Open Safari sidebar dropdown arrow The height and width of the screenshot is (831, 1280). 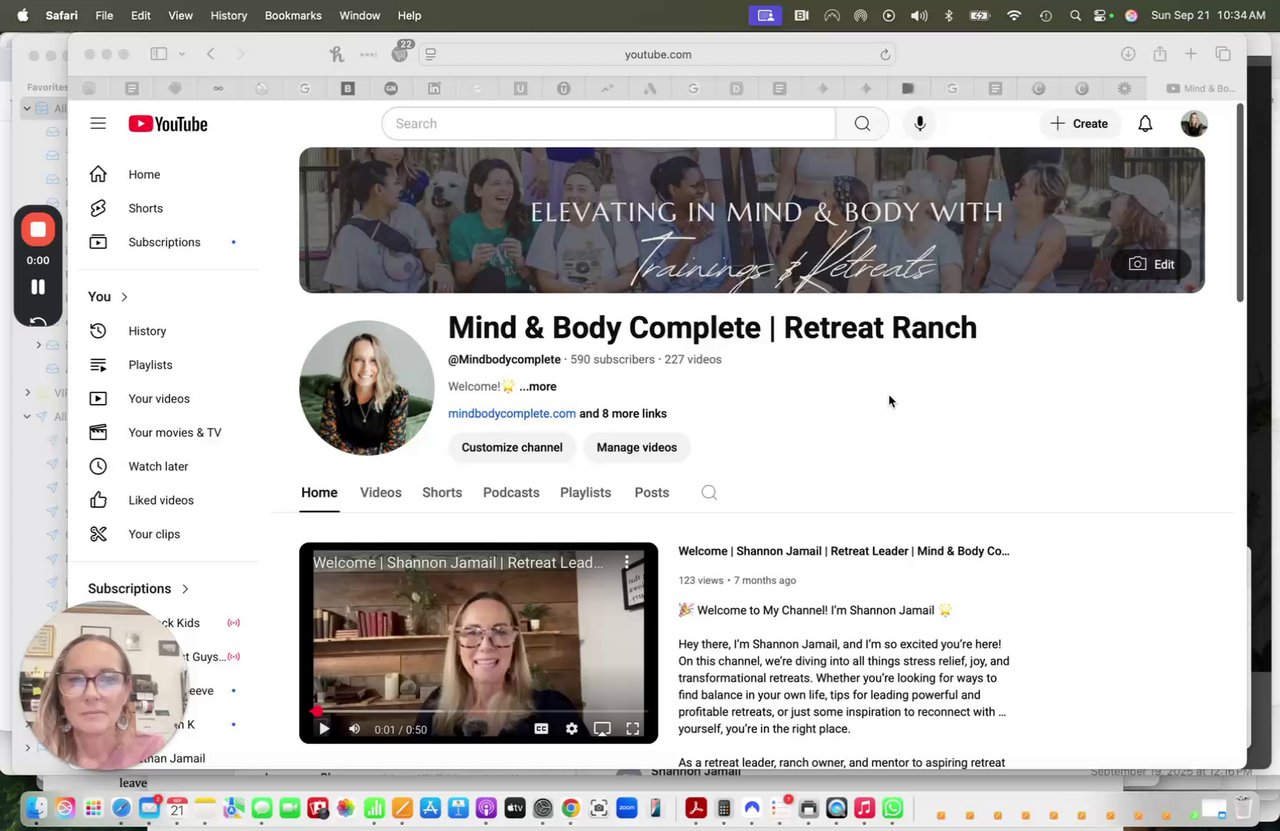tap(181, 54)
